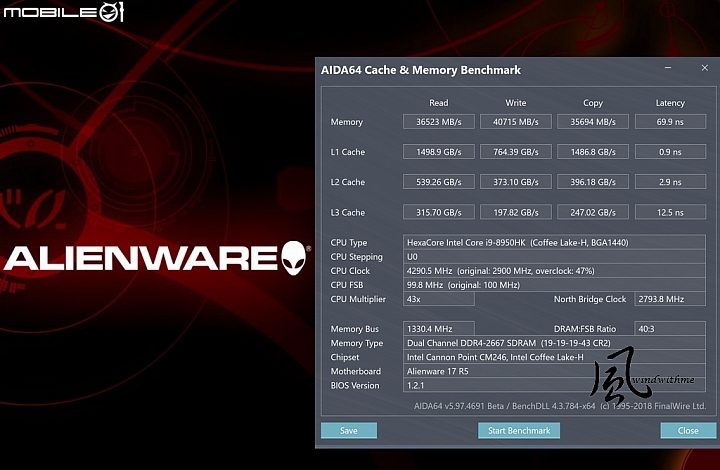
Task: Click CPU Type field HexaCore Intel Core i9-8950HK
Action: 554,242
